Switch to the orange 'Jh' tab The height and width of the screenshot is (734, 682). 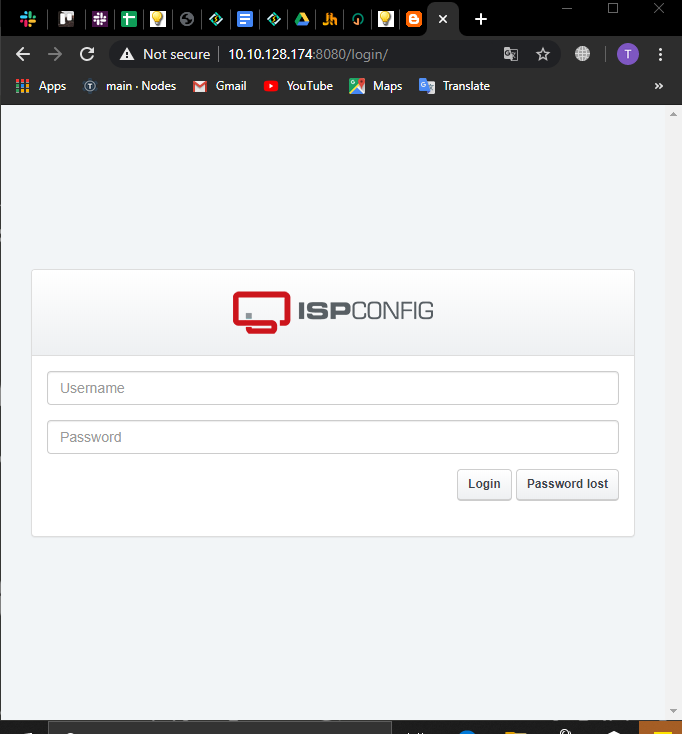point(330,19)
